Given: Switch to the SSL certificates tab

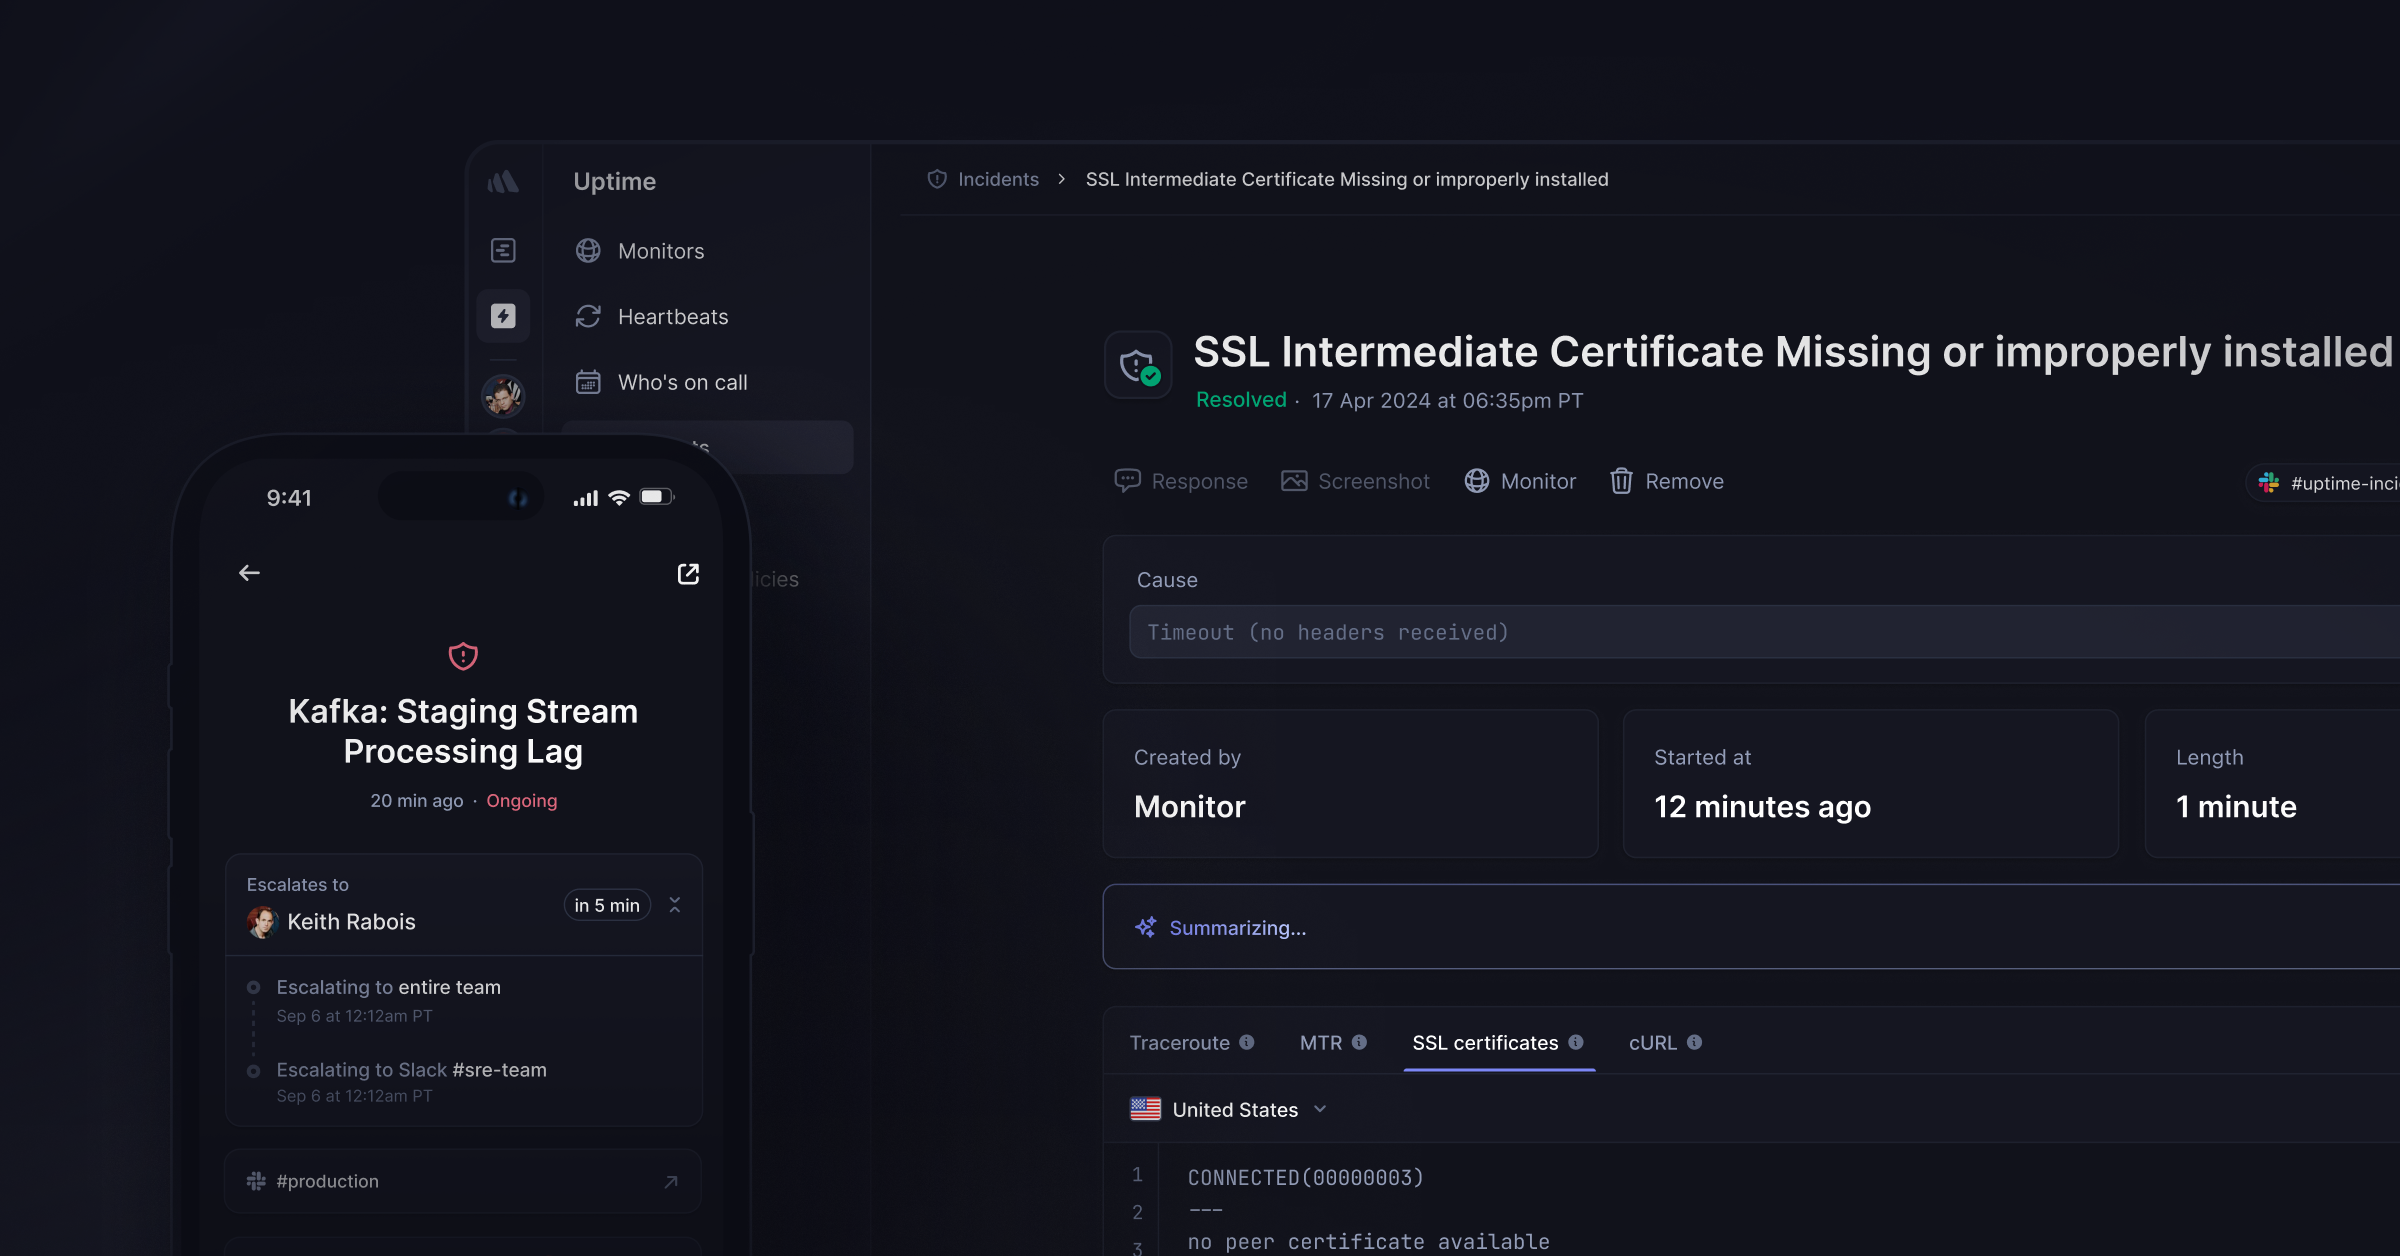Looking at the screenshot, I should (x=1485, y=1042).
